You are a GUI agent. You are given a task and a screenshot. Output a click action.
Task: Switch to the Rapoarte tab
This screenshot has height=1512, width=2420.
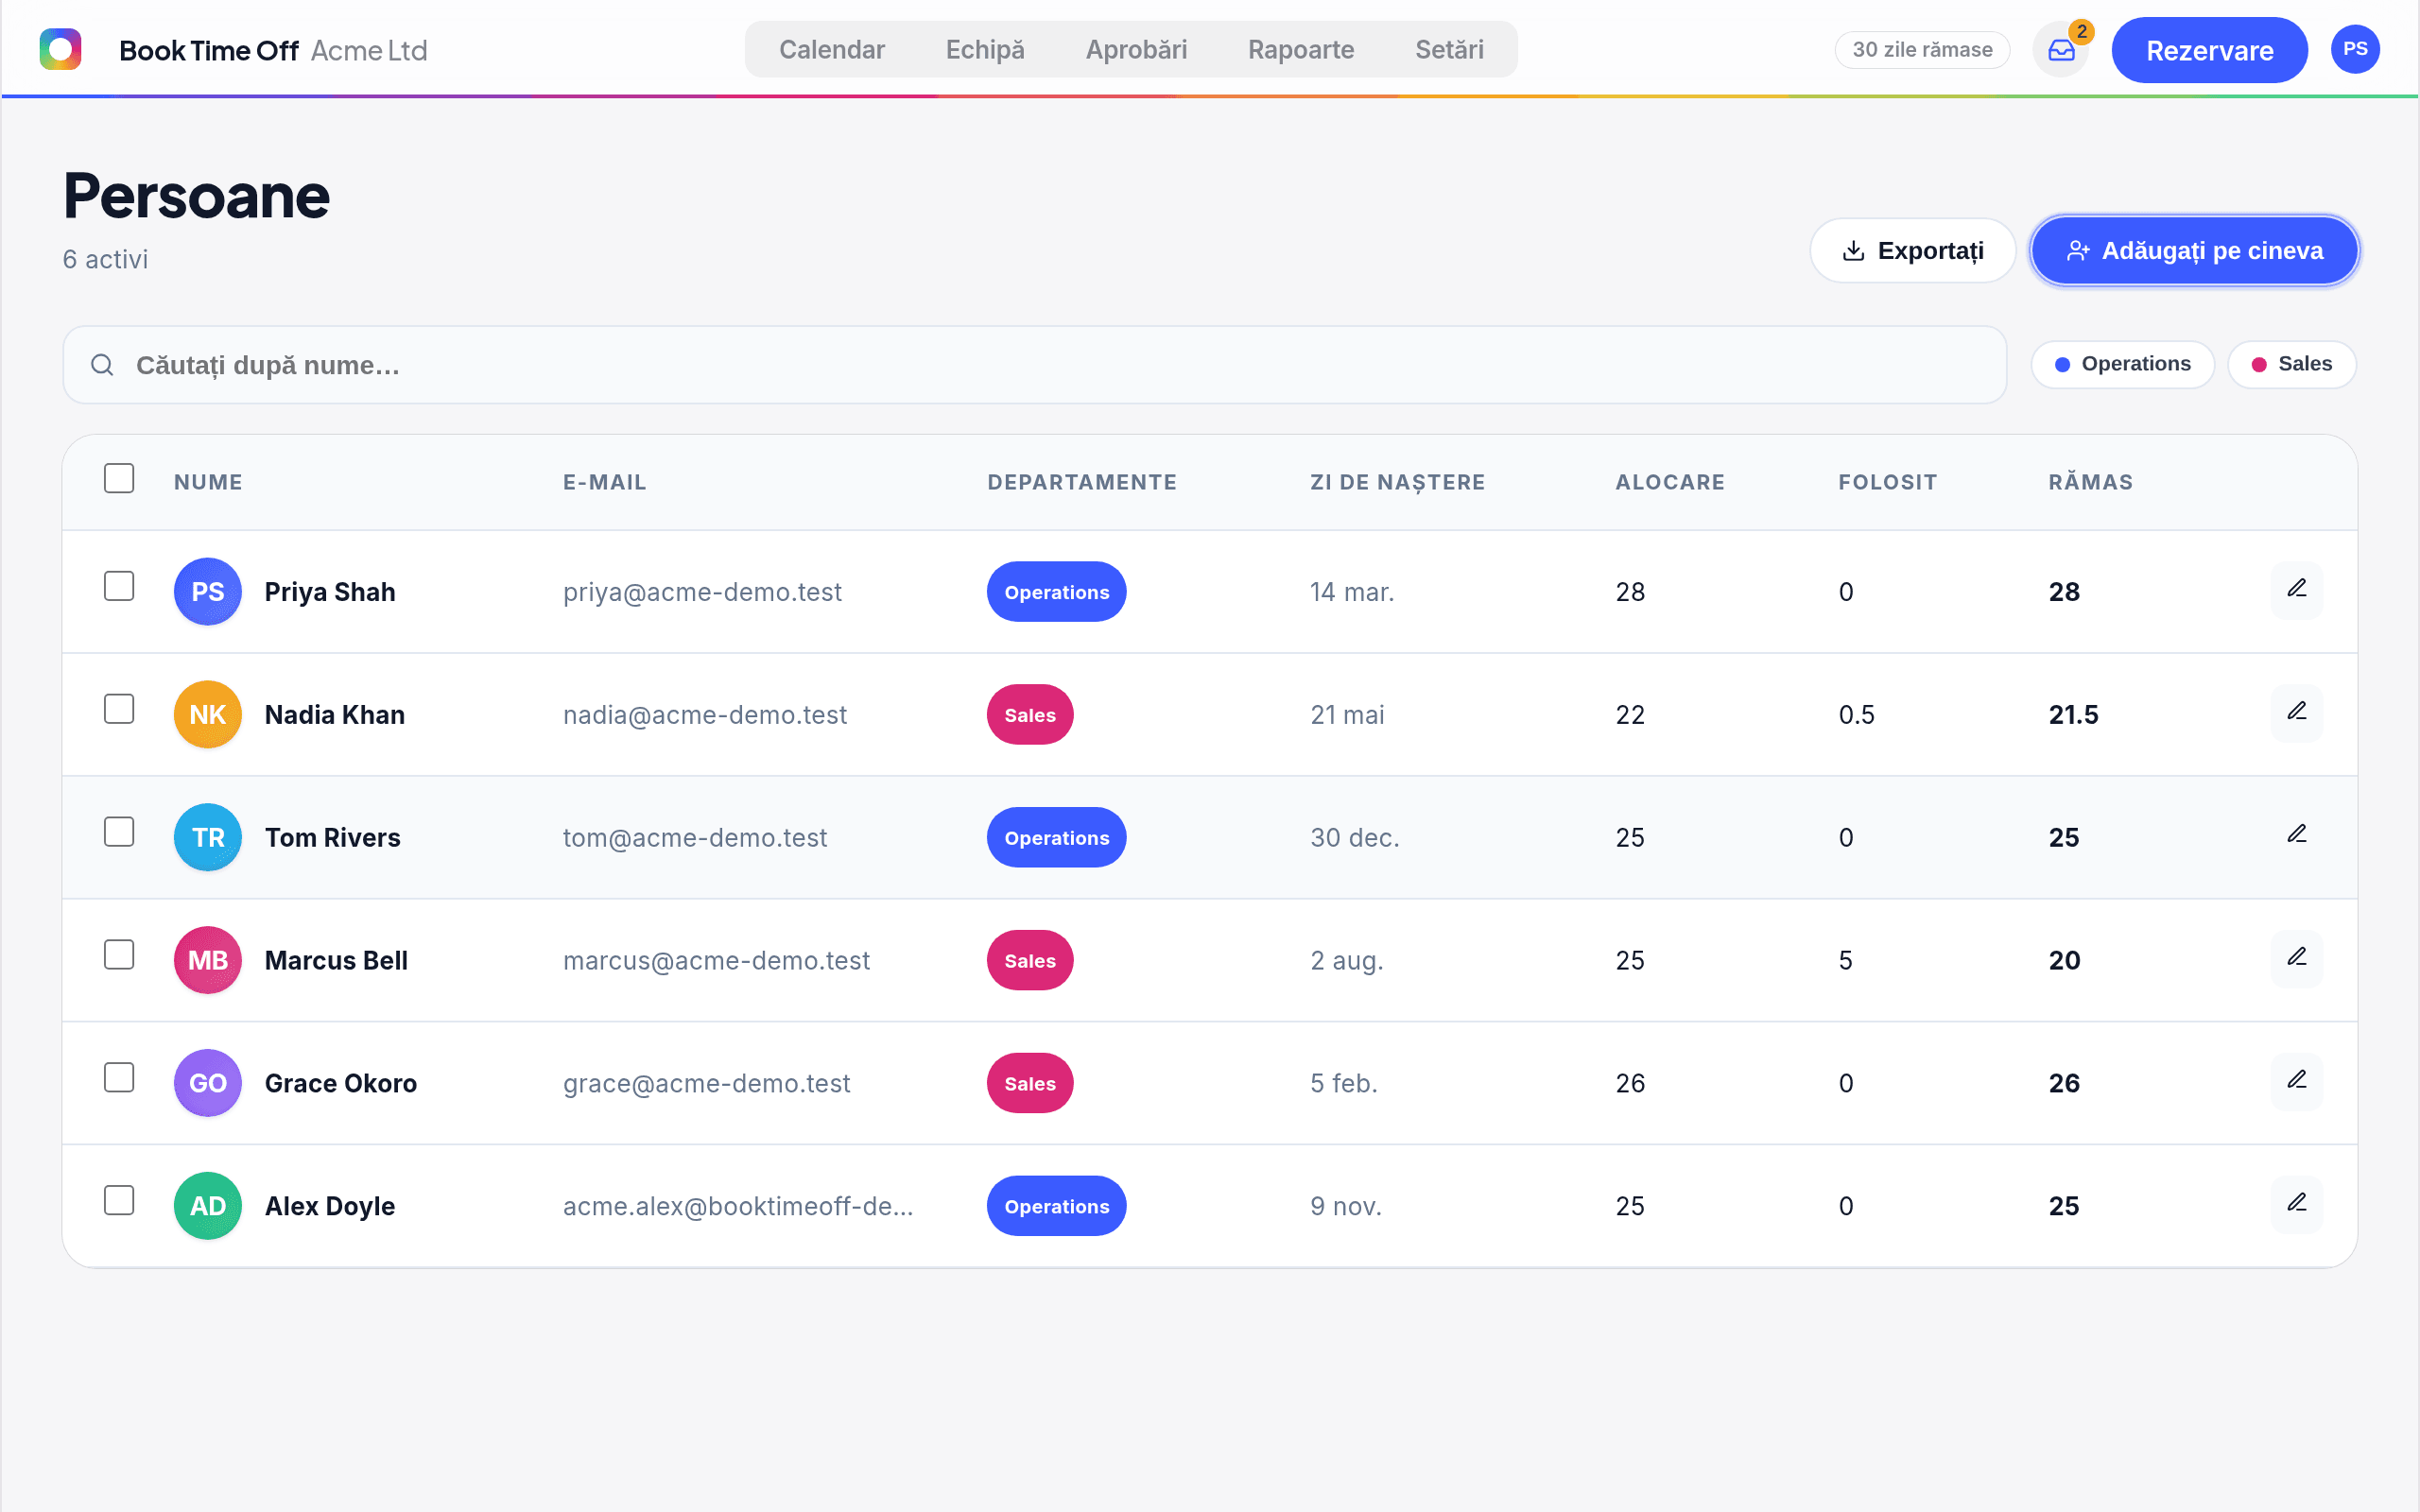pyautogui.click(x=1301, y=50)
